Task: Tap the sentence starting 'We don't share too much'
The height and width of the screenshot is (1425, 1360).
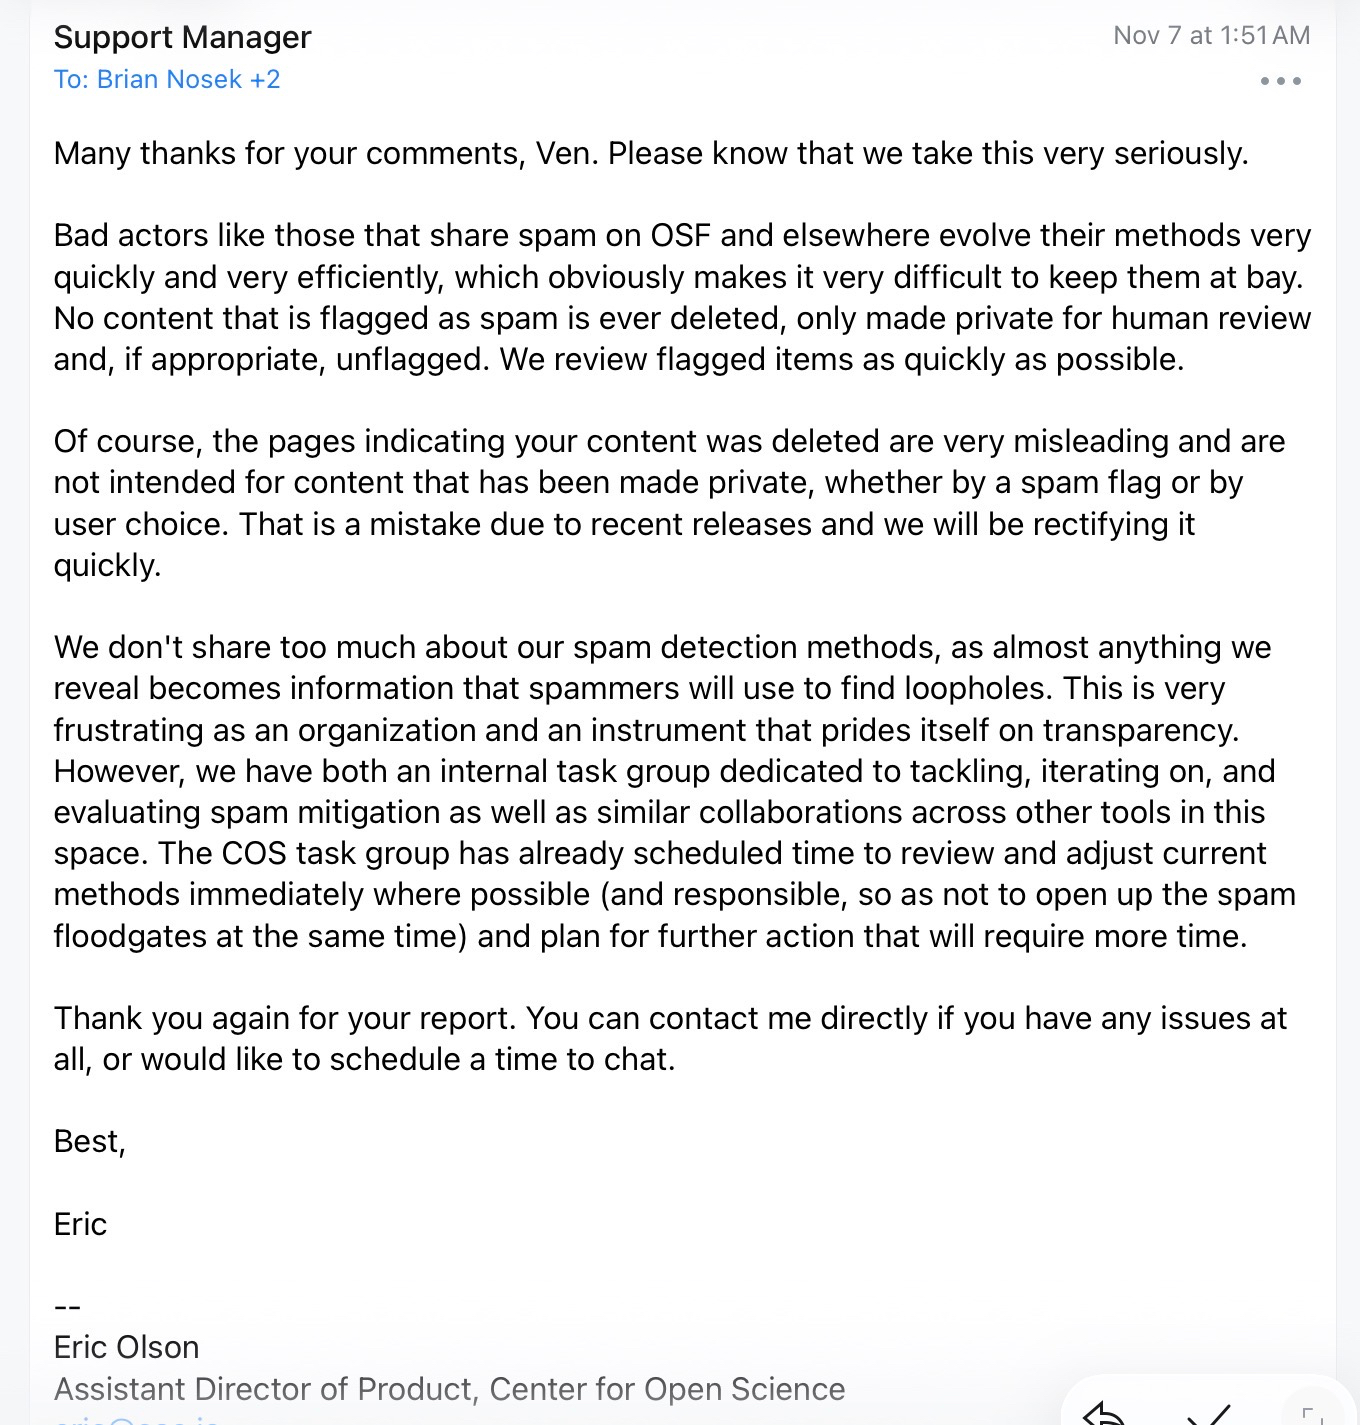Action: coord(661,647)
